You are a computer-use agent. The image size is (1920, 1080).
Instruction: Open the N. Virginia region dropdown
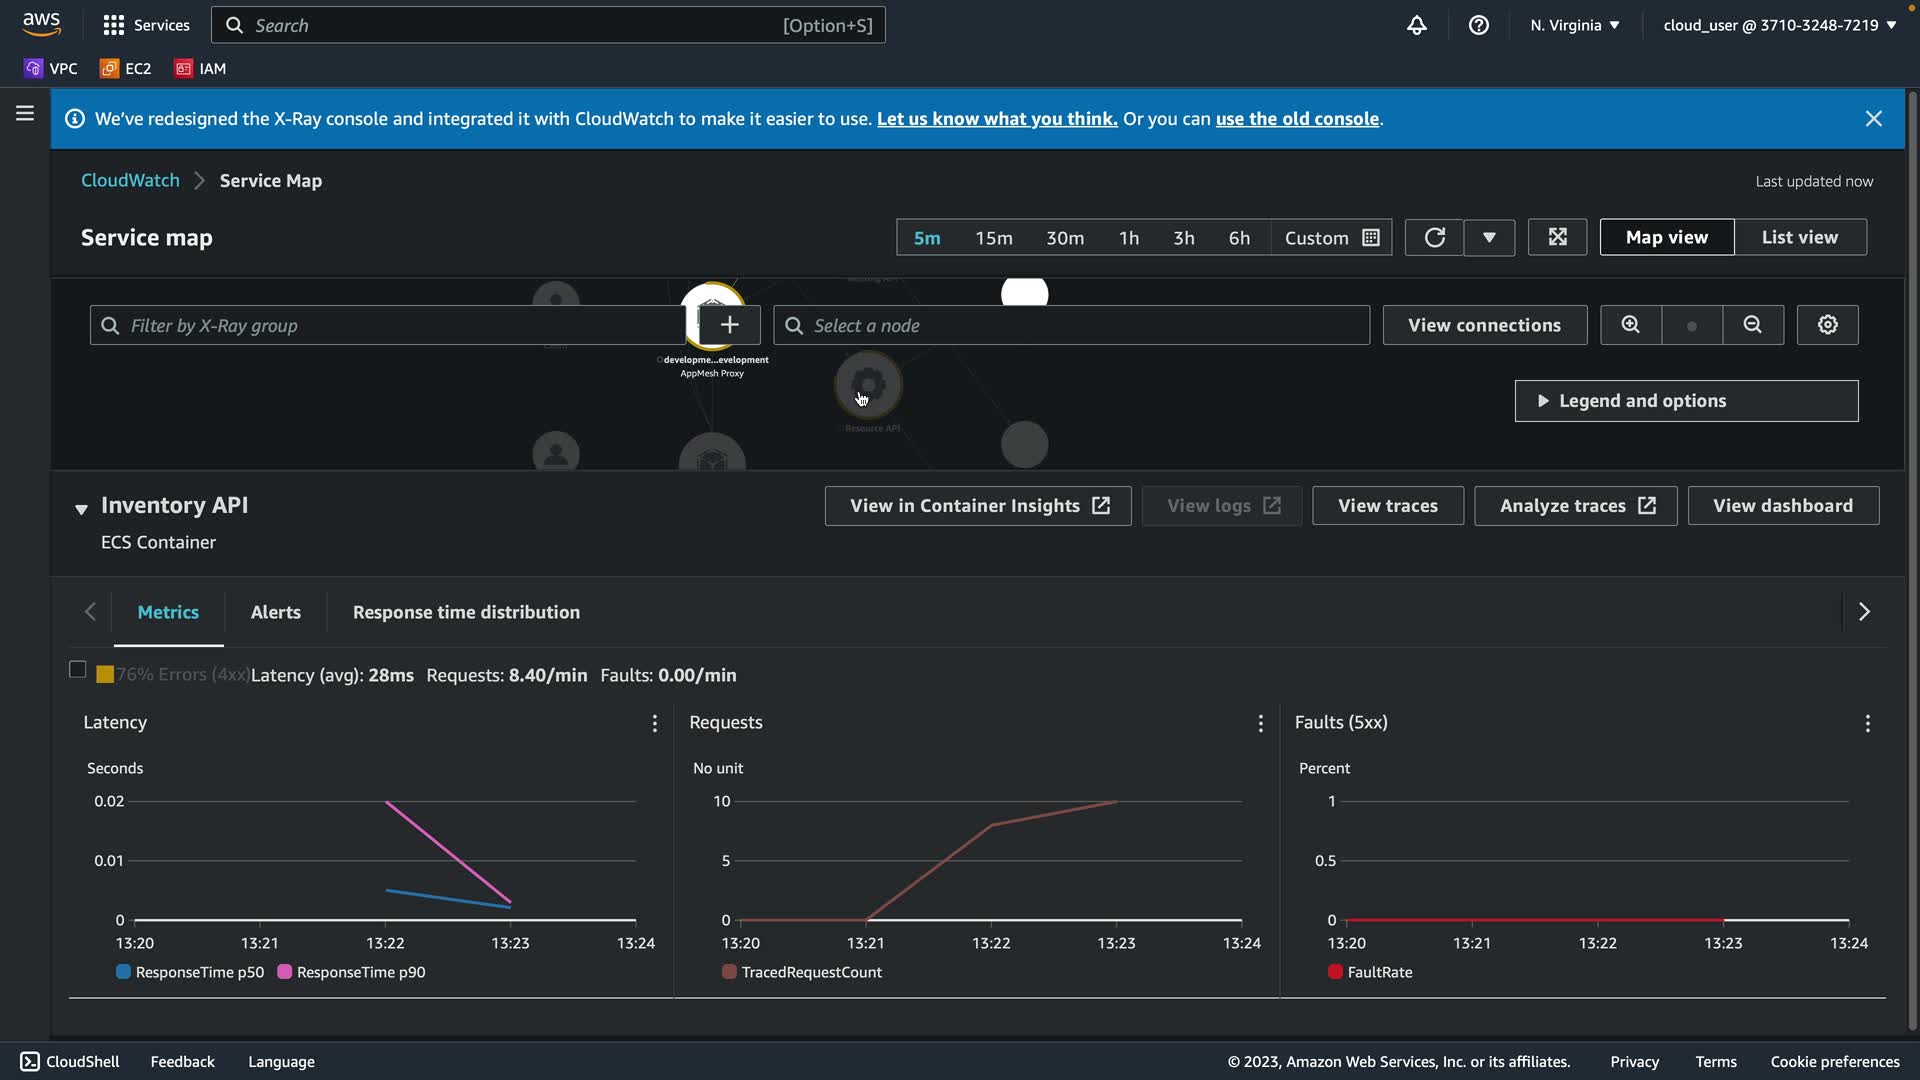click(x=1574, y=25)
